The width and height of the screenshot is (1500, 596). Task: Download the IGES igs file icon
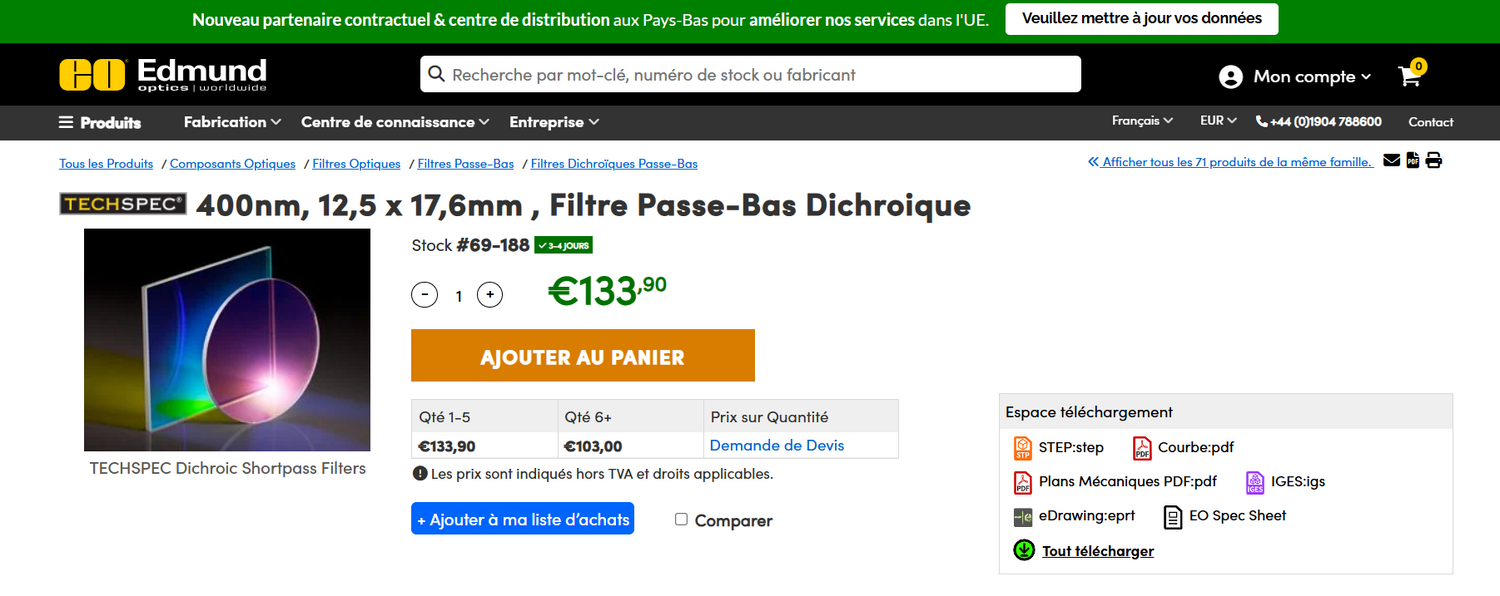pyautogui.click(x=1255, y=482)
